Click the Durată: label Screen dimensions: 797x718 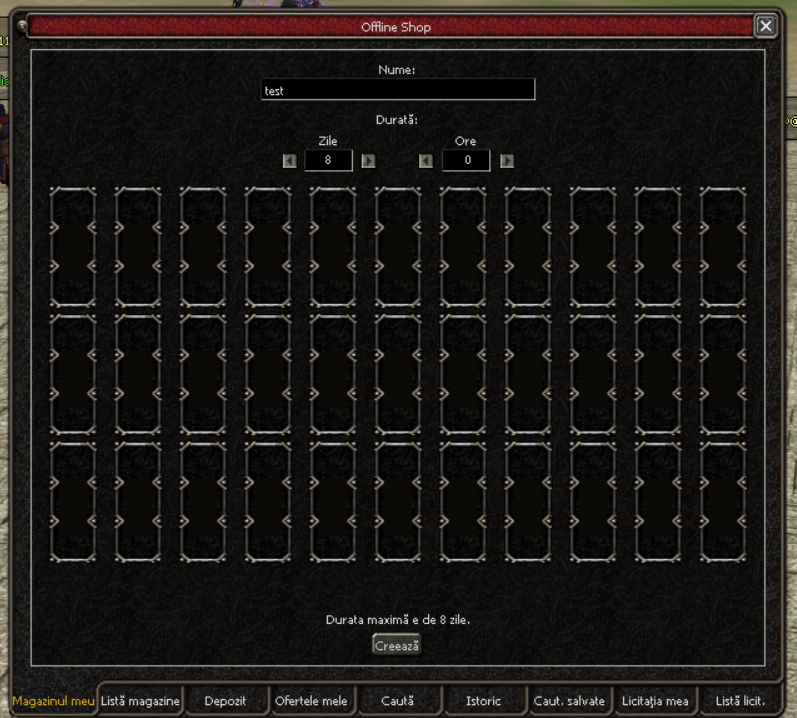click(x=397, y=120)
